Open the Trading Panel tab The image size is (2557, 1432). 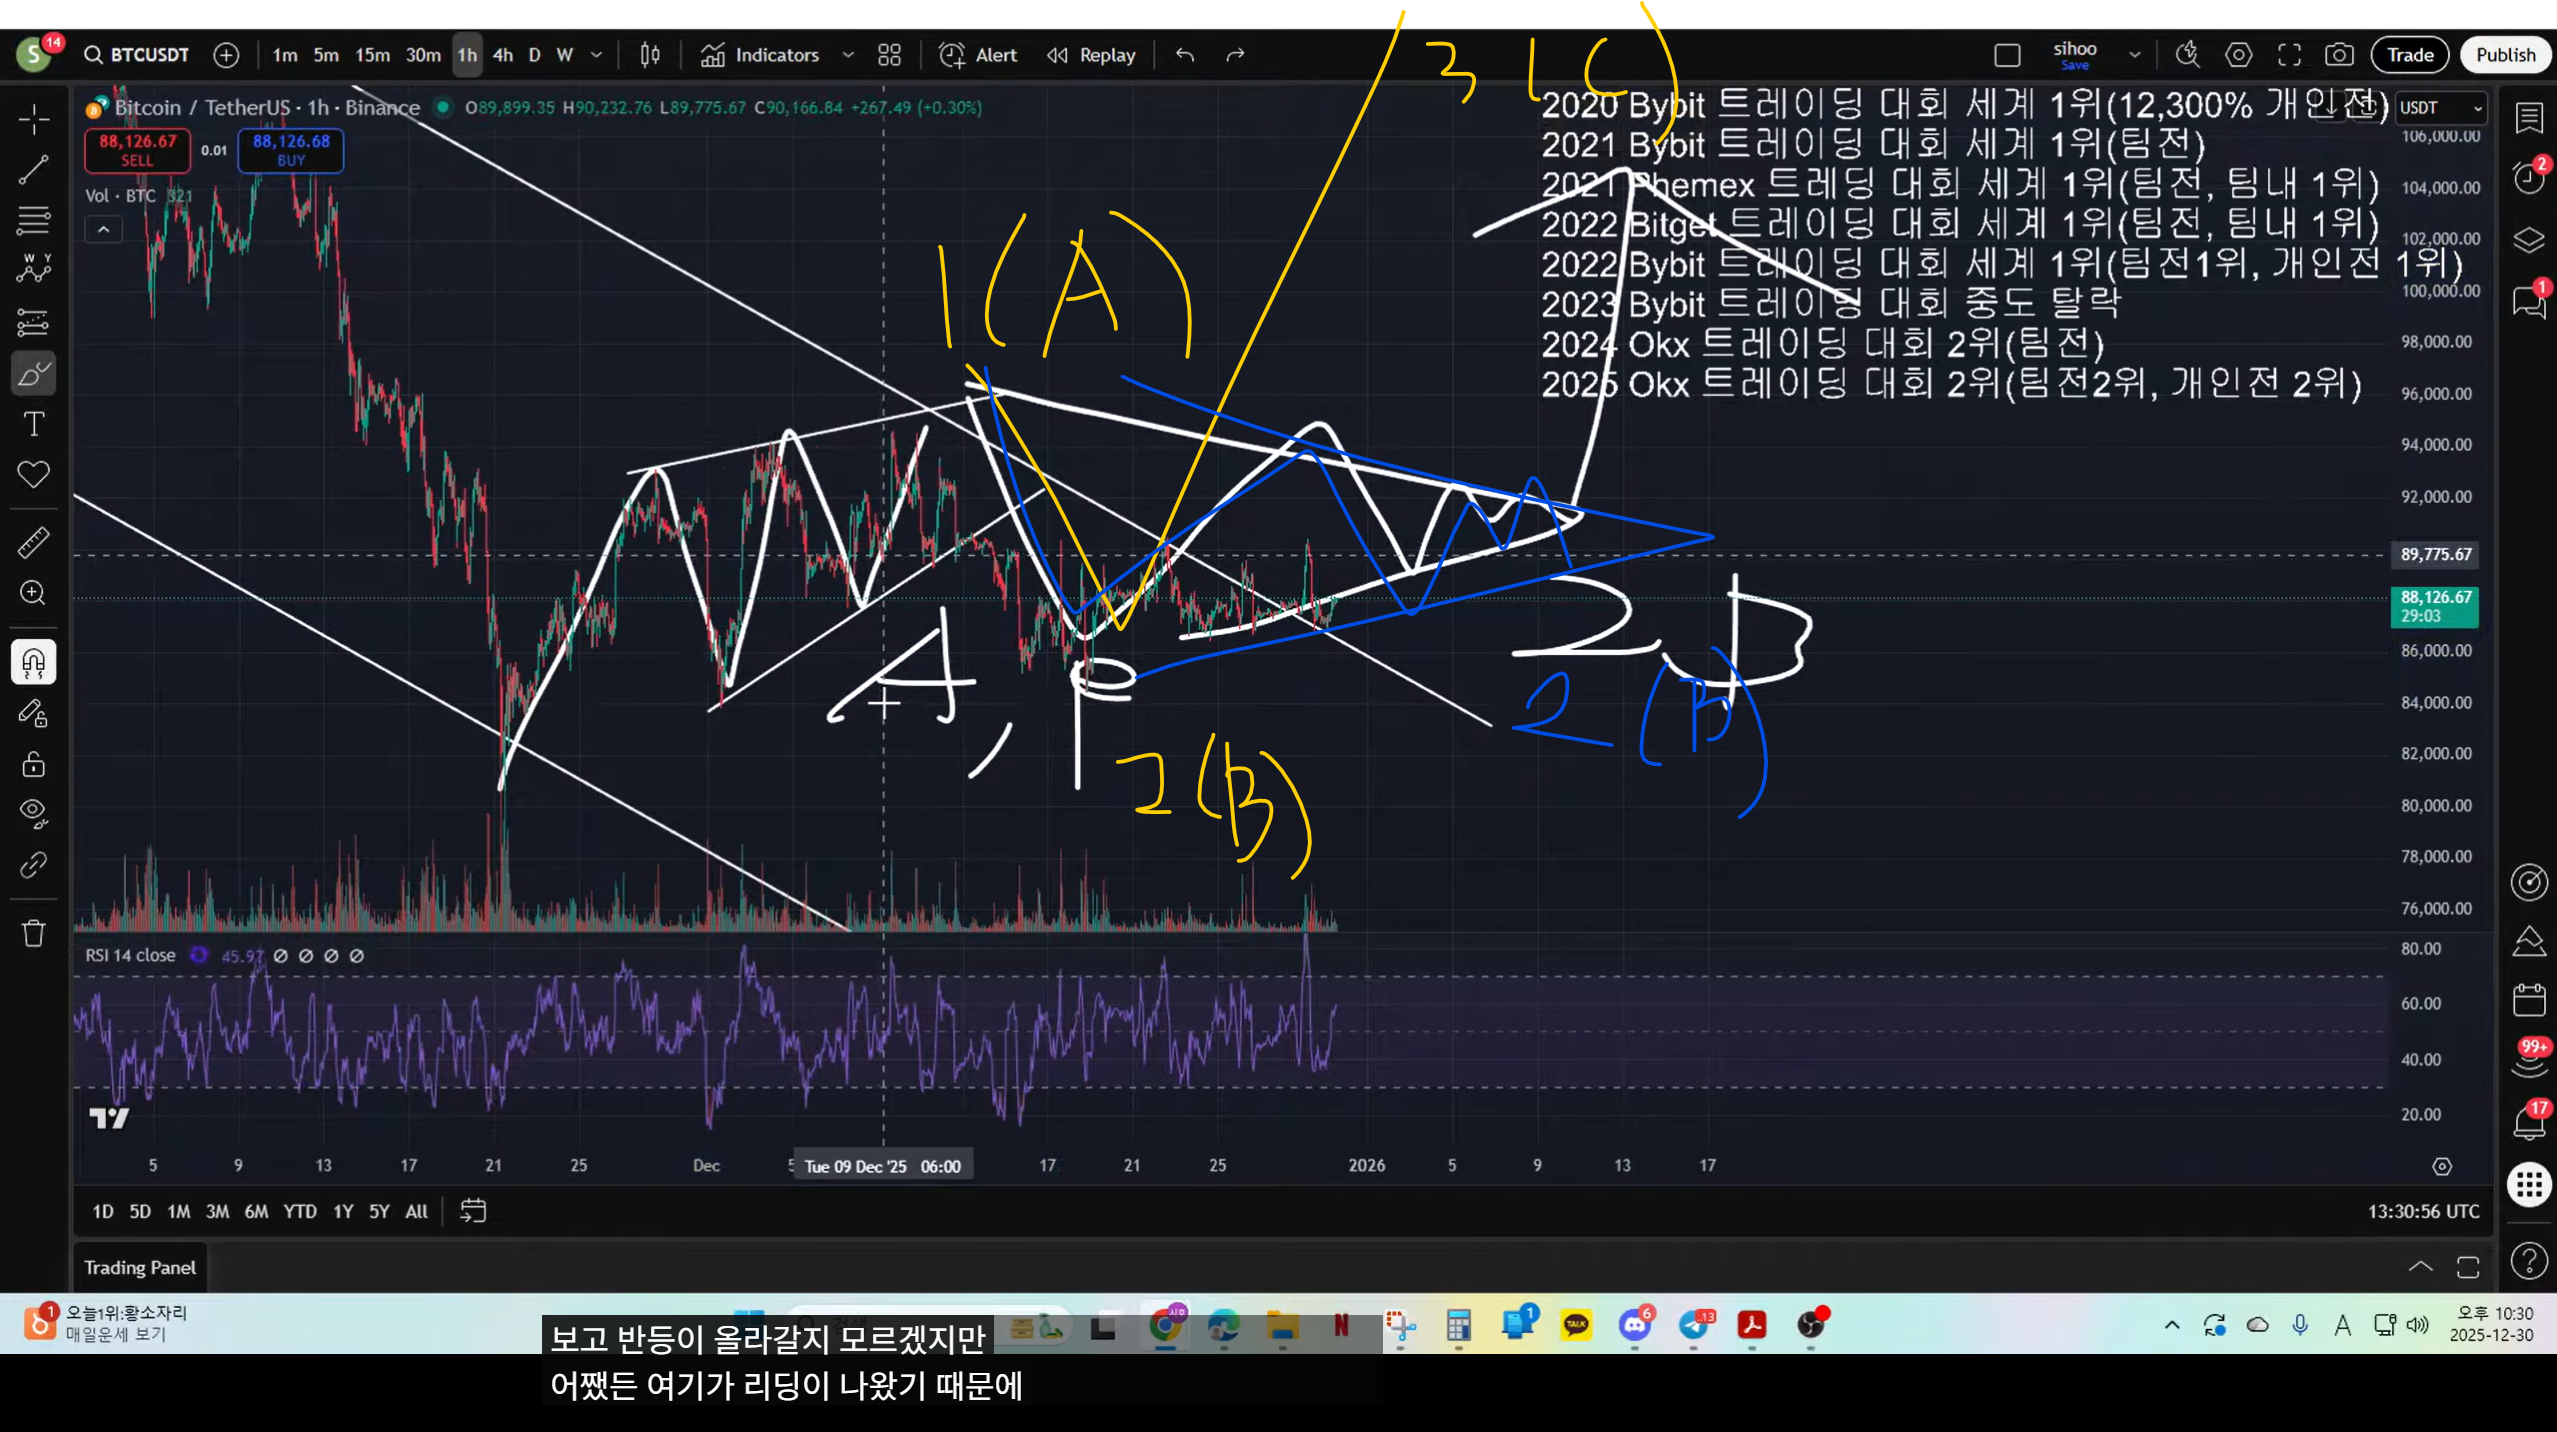coord(140,1267)
